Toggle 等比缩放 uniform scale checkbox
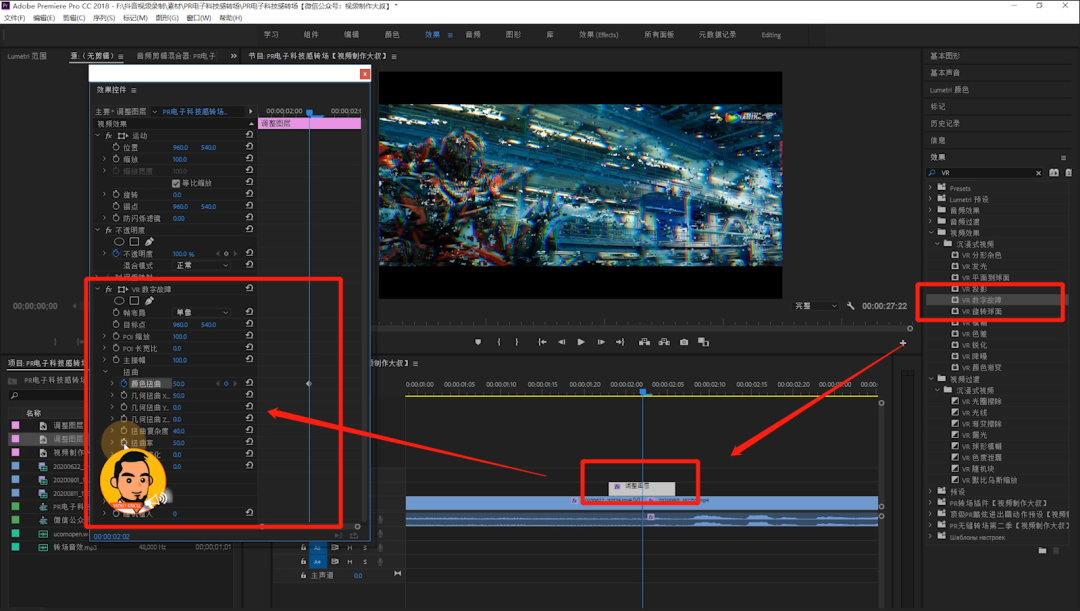Image resolution: width=1080 pixels, height=611 pixels. (x=176, y=183)
